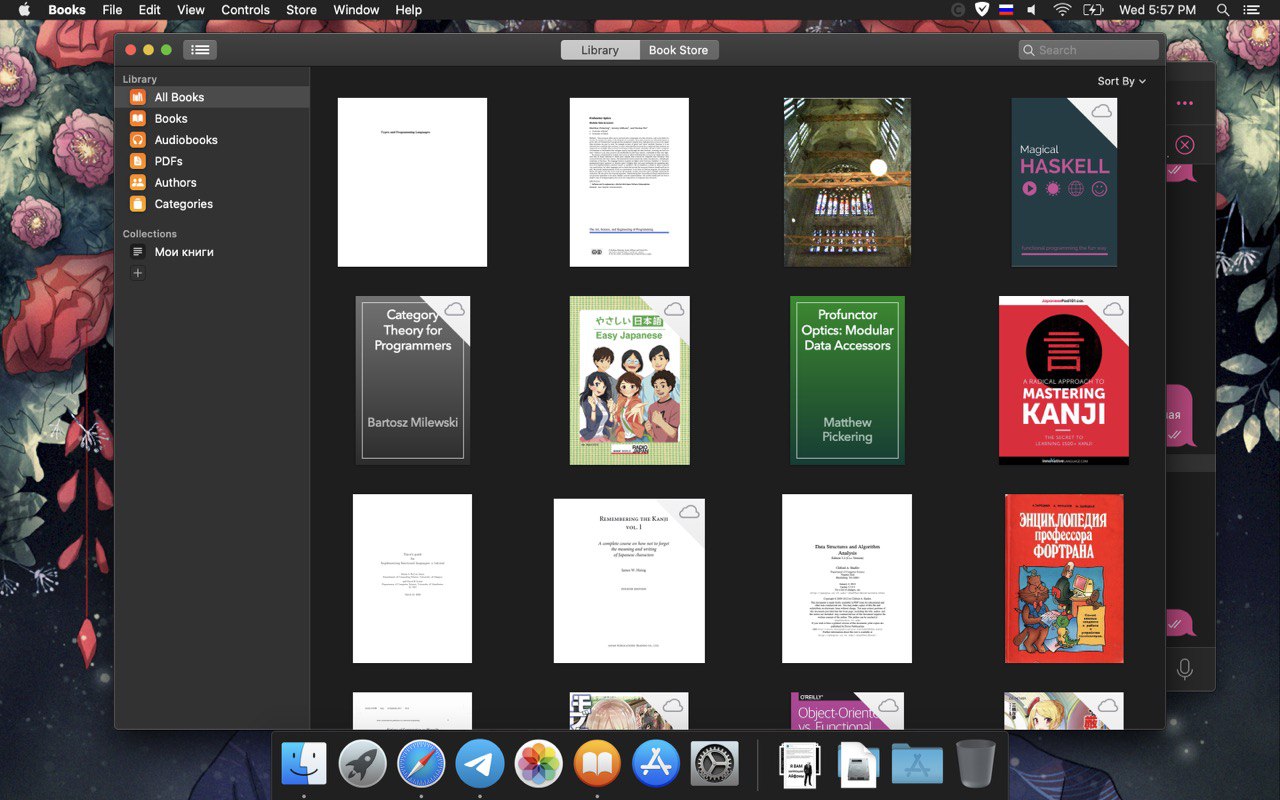Screen dimensions: 1280x800
Task: Open the Apple menu
Action: click(x=24, y=10)
